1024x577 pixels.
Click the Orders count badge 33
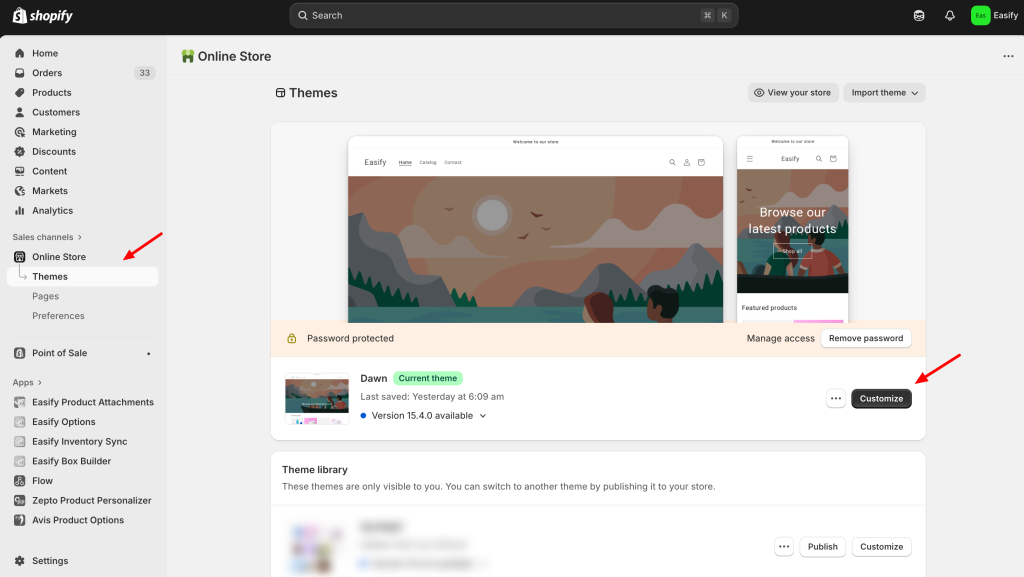coord(144,73)
